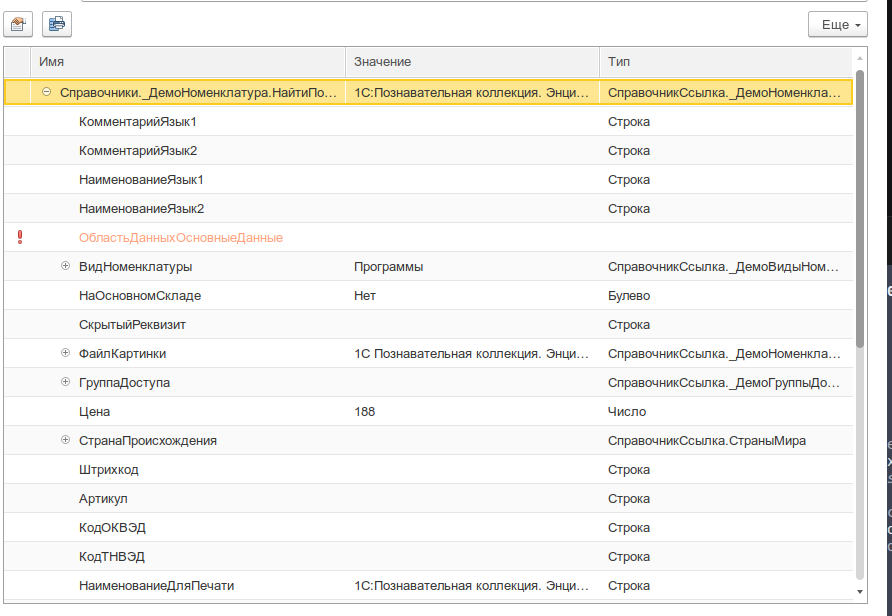Select the КодТНВЭД row
Screen dimensions: 892x616
428,557
